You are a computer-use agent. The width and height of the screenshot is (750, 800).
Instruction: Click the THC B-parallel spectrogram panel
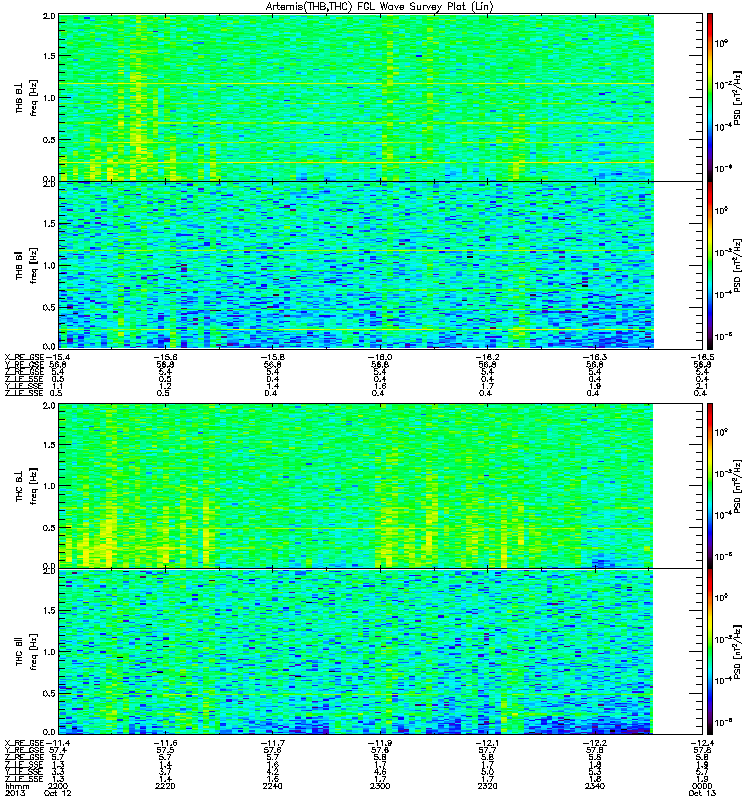tap(381, 652)
